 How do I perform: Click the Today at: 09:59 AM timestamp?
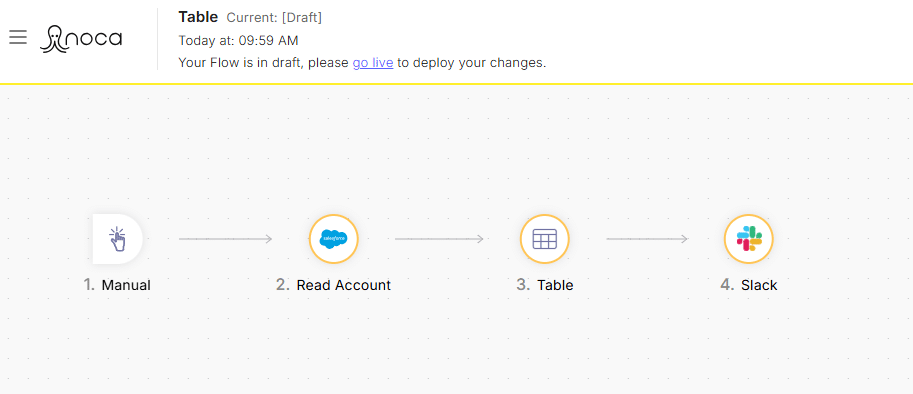point(238,41)
